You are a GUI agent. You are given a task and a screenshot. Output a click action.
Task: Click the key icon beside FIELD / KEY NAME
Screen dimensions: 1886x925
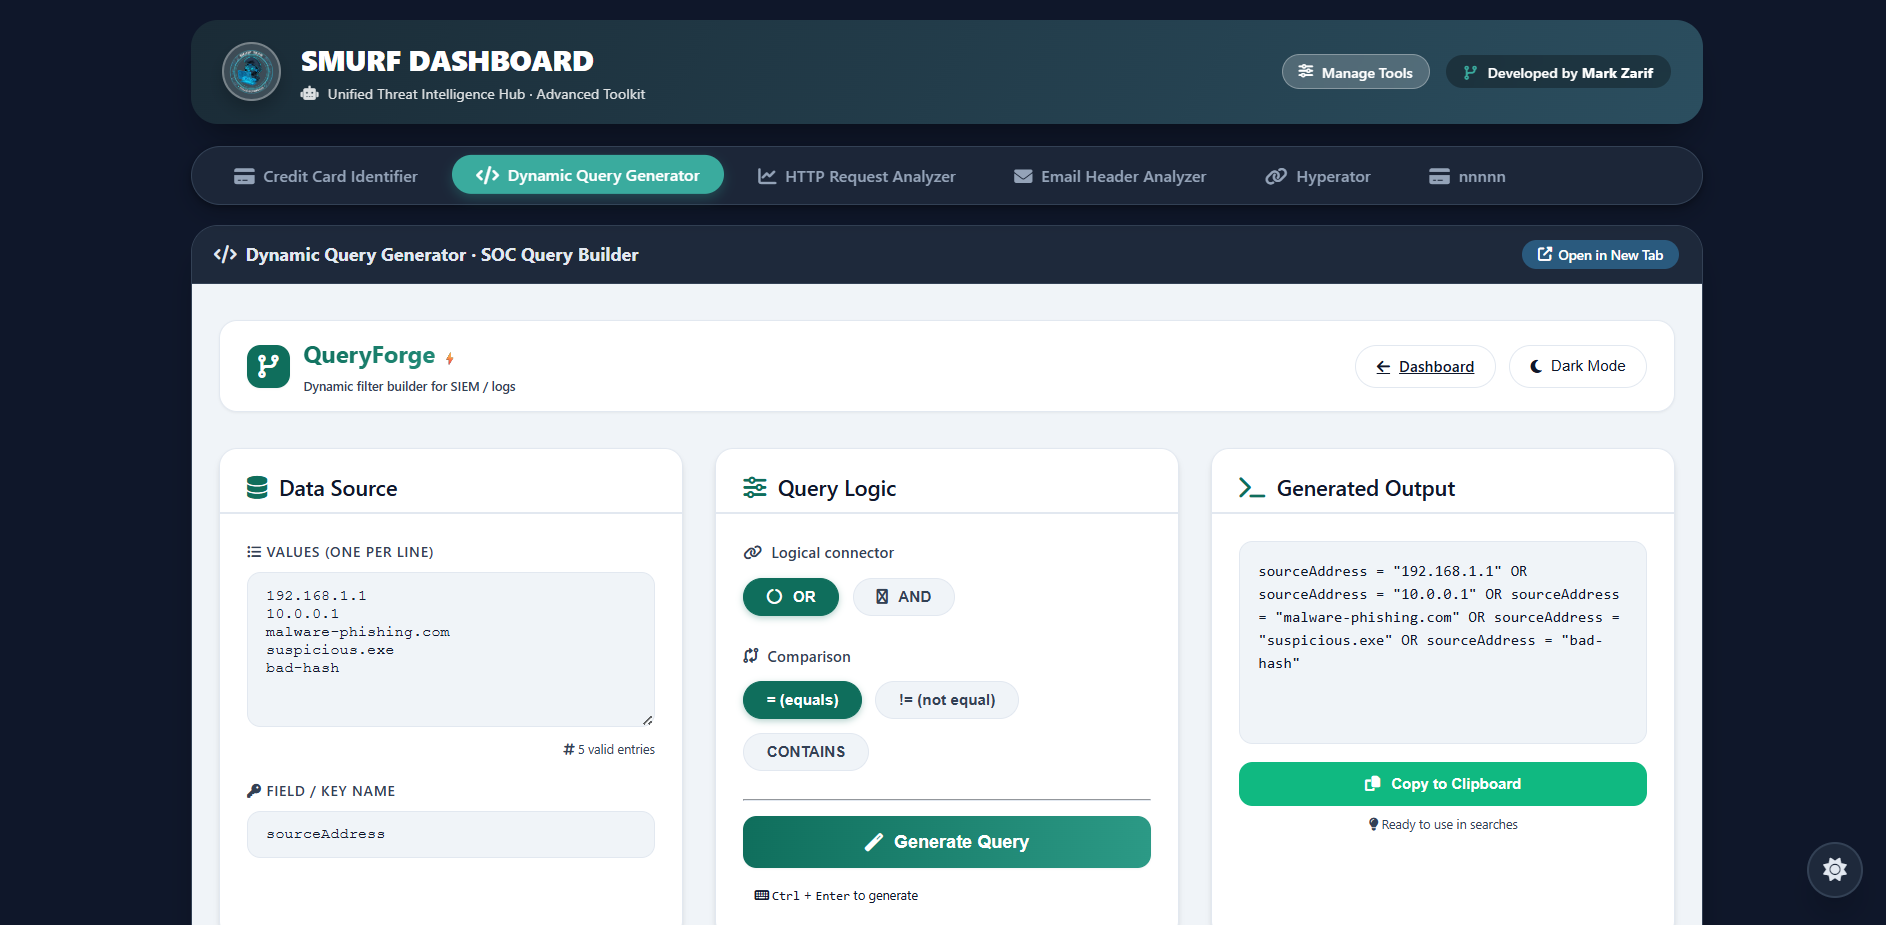click(254, 791)
